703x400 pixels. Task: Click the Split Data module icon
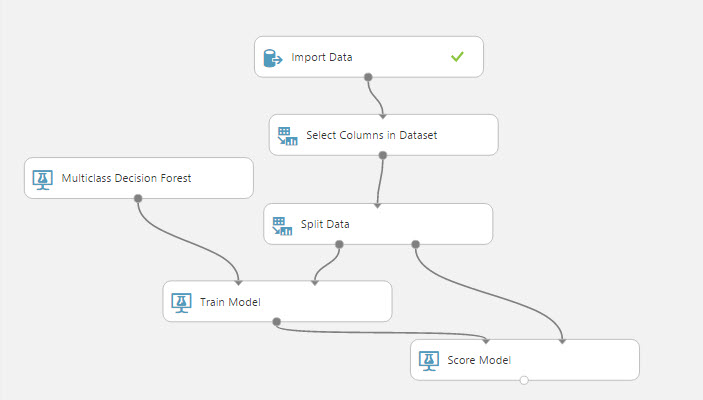(281, 224)
